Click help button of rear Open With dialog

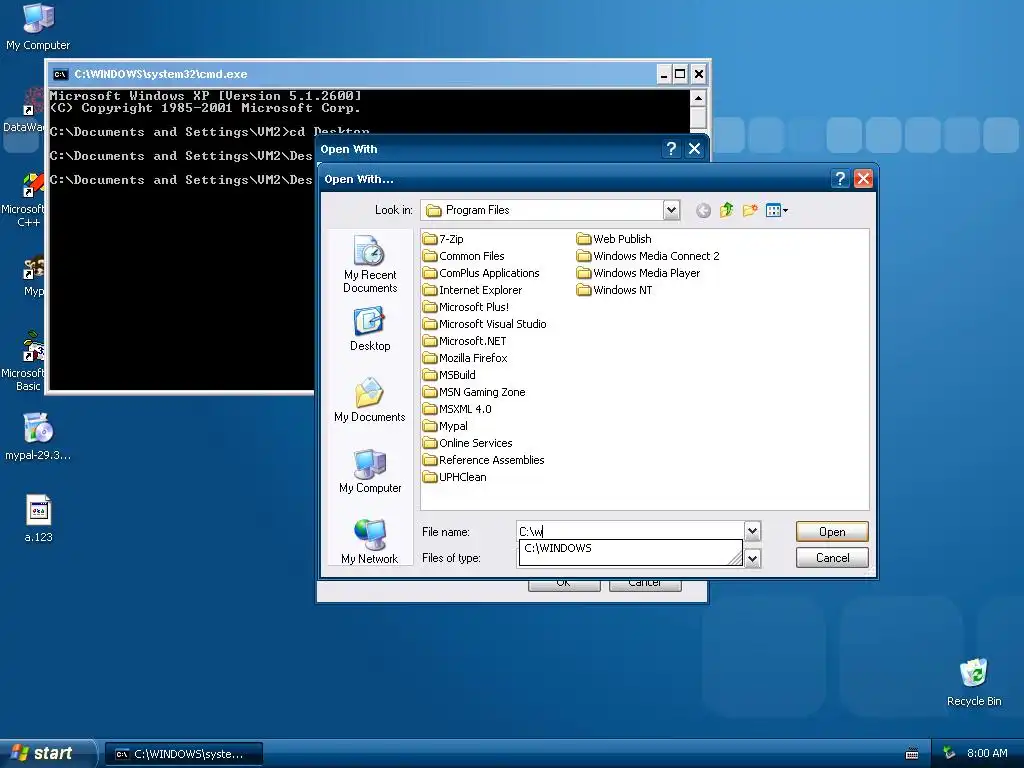(671, 149)
